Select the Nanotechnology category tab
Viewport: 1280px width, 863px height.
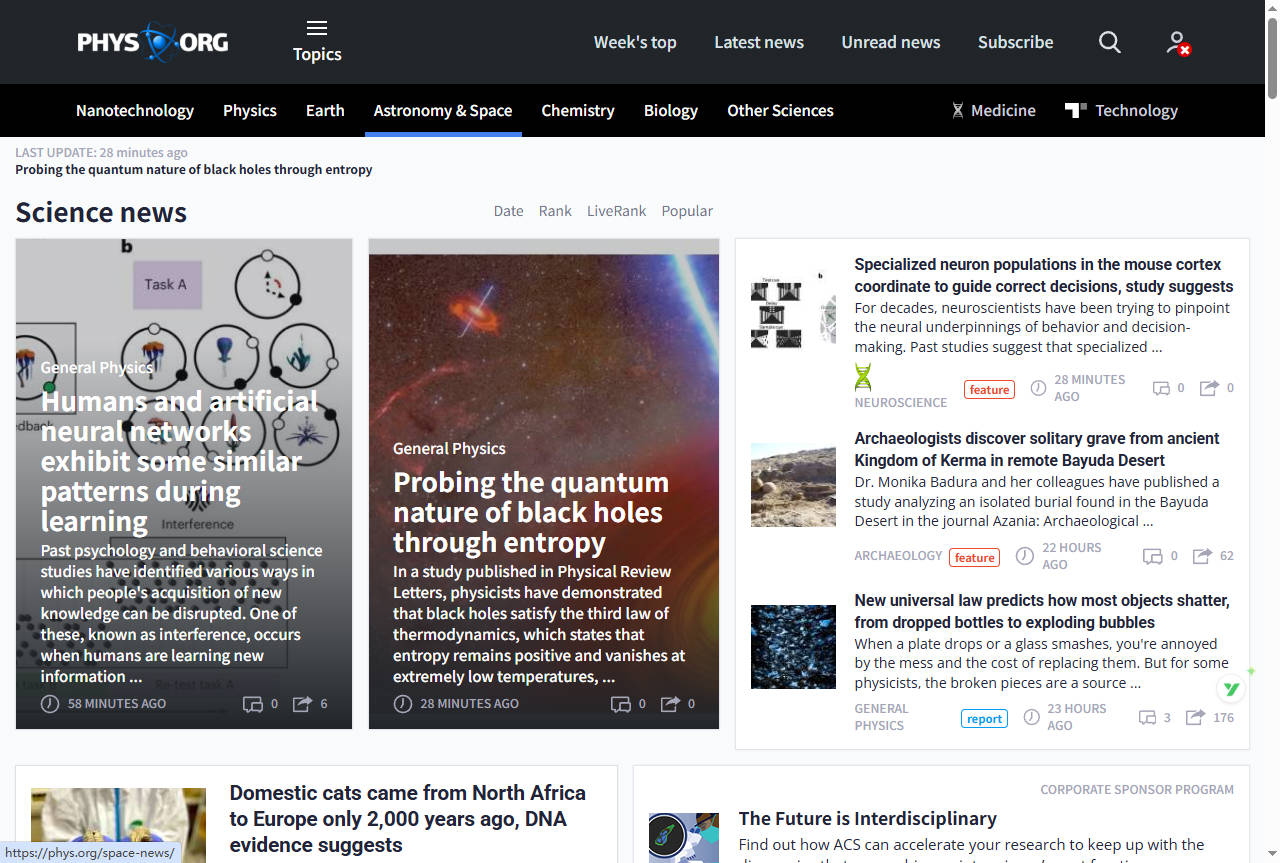coord(135,111)
